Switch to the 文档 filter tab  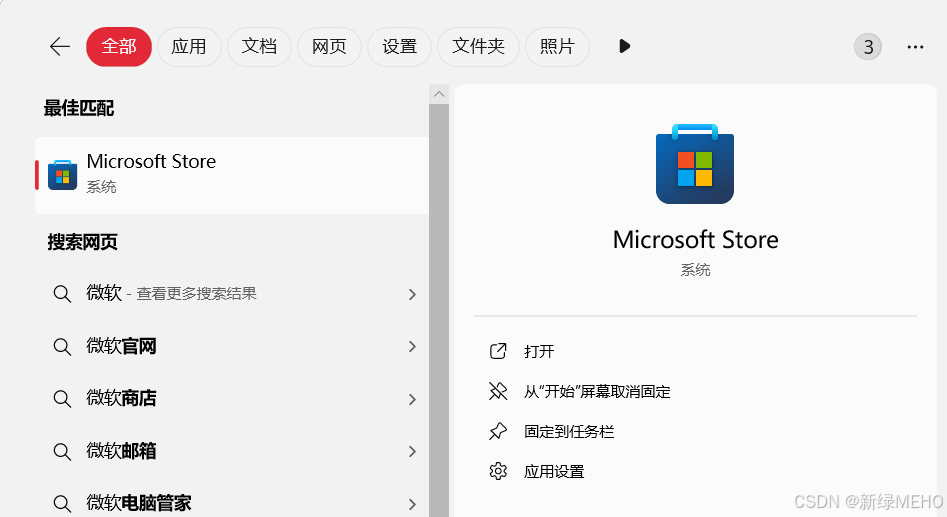tap(259, 47)
